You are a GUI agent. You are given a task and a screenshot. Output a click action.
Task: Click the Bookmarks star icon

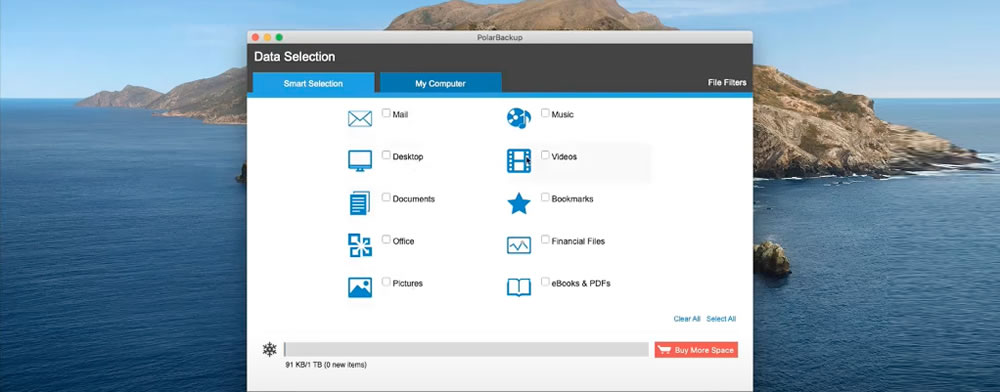click(518, 203)
